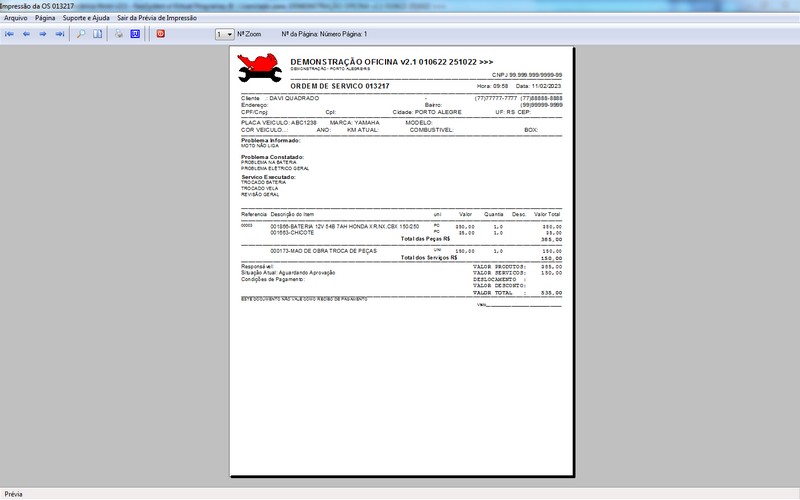Click the client name DAVI QUADRADO
Screen dimensions: 800x500
[x=294, y=98]
